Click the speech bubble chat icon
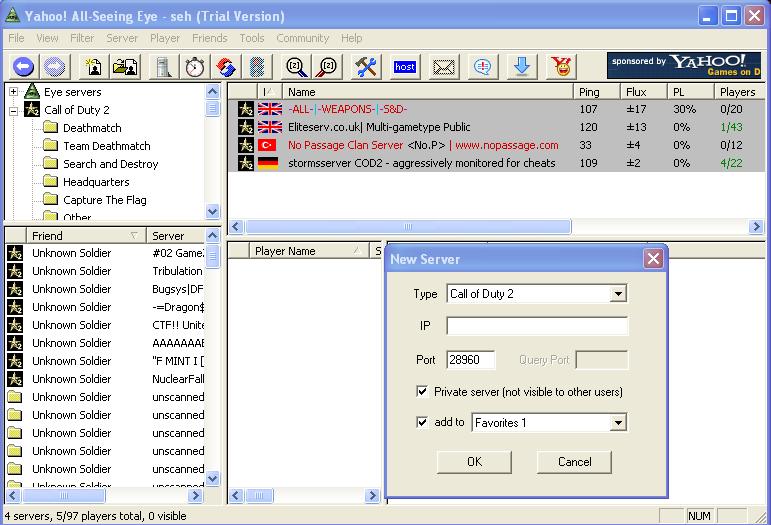771x525 pixels. (x=482, y=66)
